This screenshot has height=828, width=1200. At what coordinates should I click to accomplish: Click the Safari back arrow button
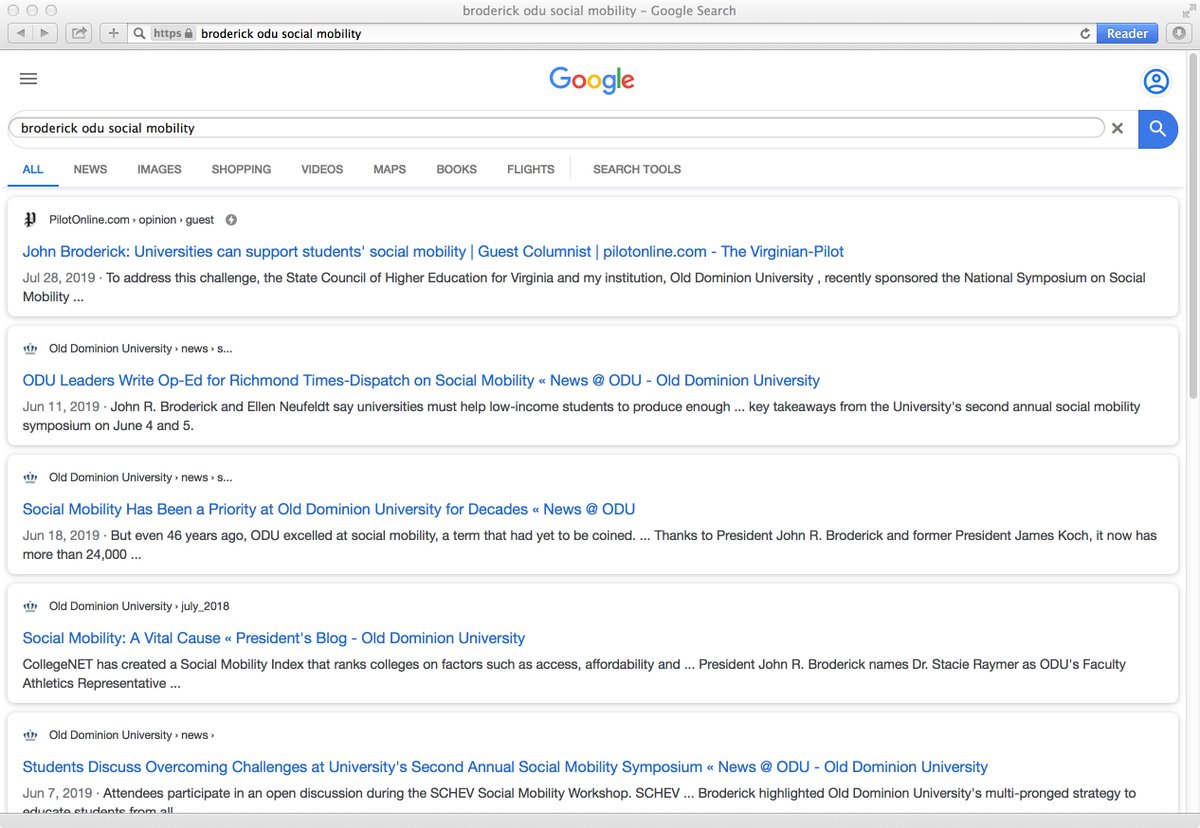click(21, 33)
